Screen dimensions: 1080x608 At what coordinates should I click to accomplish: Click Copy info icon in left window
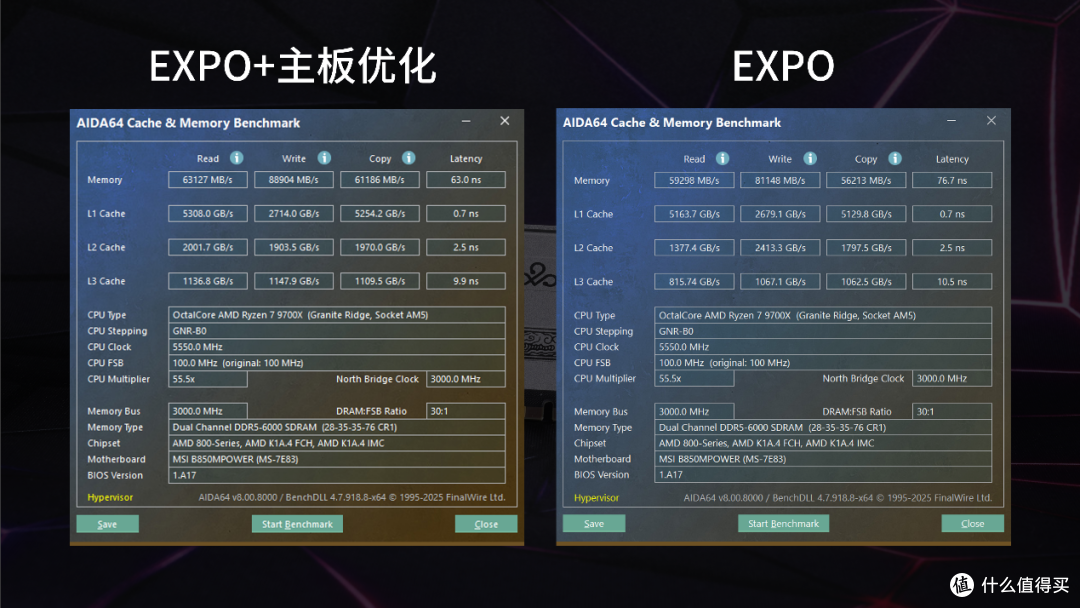coord(408,158)
